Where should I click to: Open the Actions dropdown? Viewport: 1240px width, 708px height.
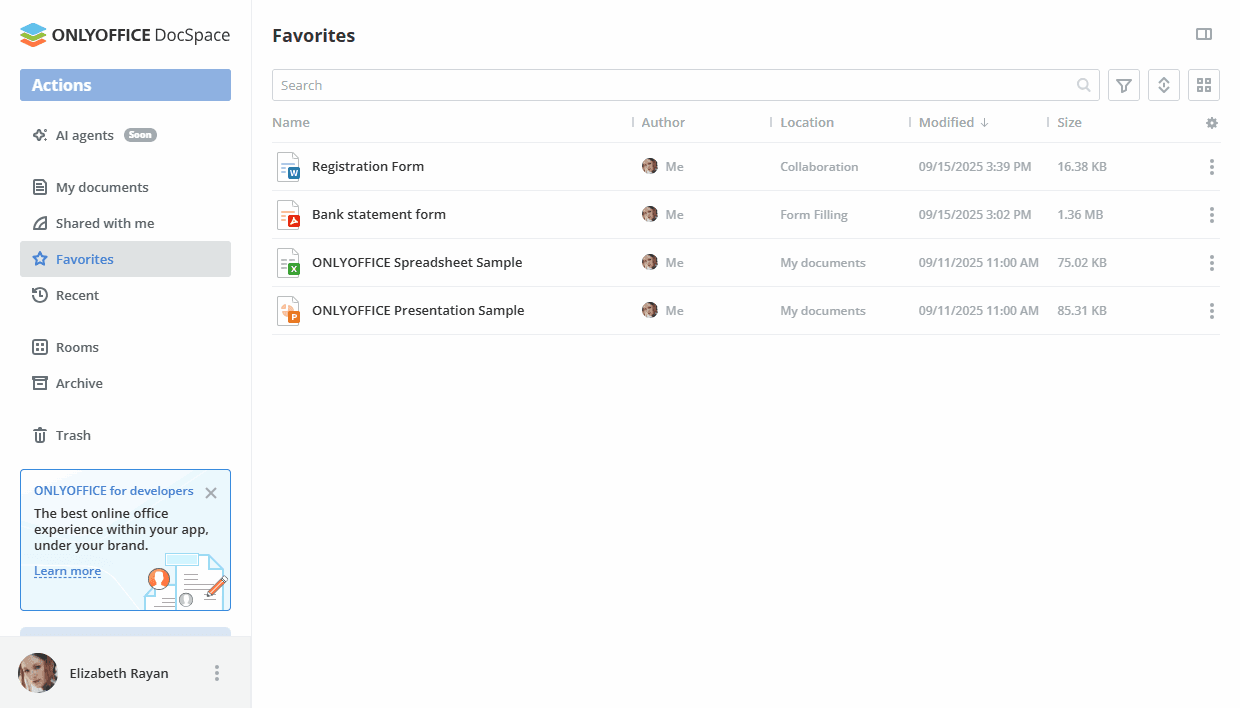(x=124, y=85)
